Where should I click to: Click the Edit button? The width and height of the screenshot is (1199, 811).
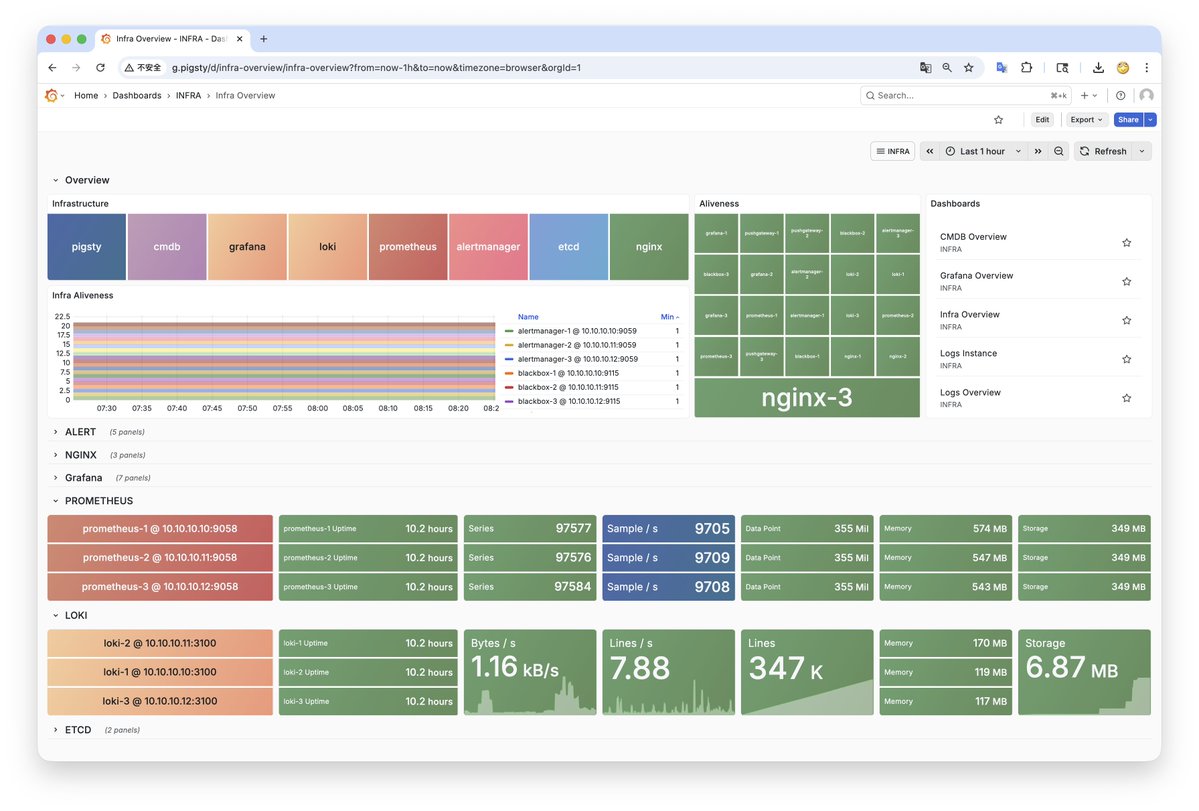[1041, 120]
